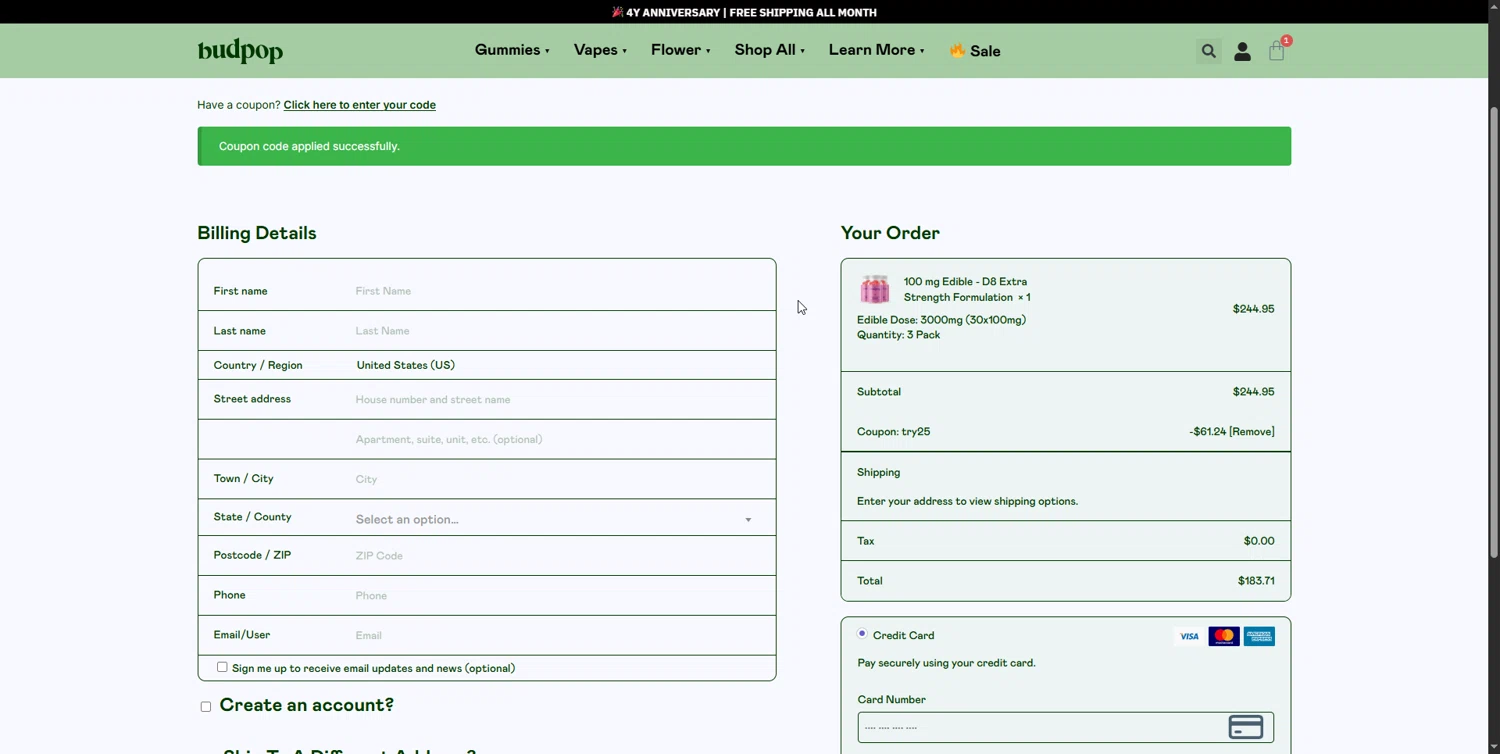
Task: Click here to enter your code link
Action: point(360,105)
